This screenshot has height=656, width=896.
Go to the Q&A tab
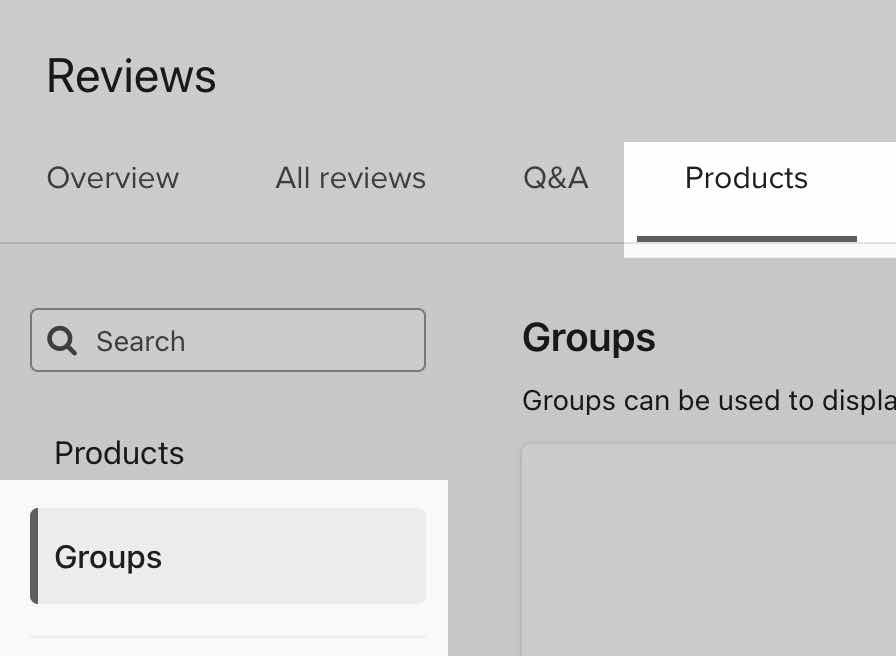556,178
